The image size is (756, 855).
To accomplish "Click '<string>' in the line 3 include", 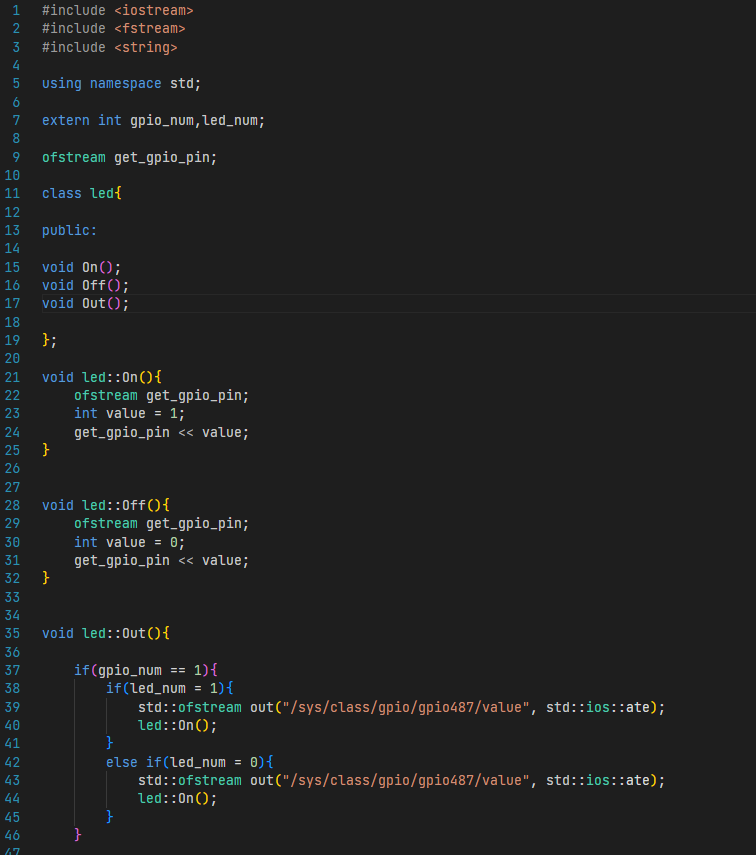I will click(146, 47).
